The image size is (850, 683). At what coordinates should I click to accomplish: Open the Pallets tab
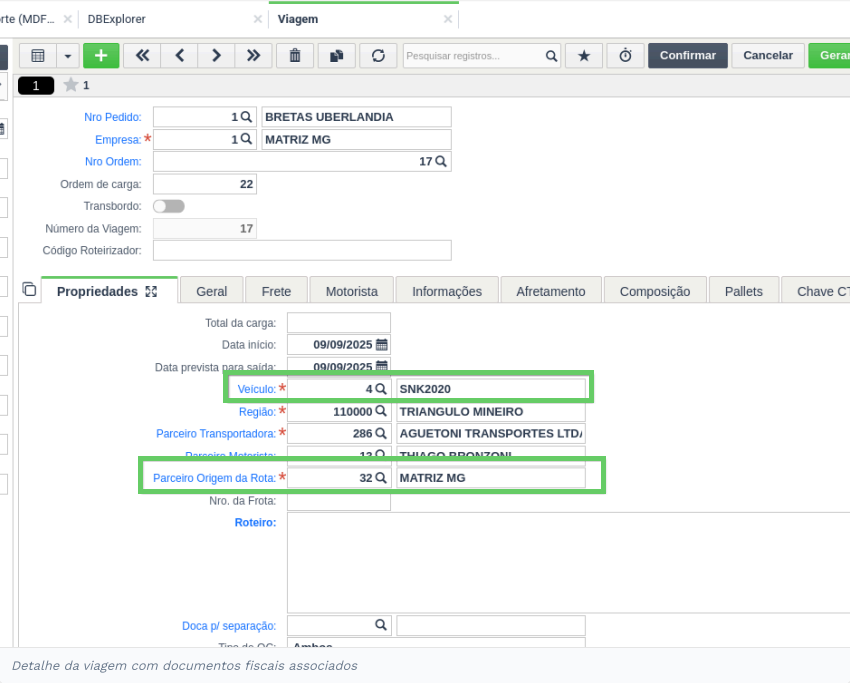click(x=744, y=292)
